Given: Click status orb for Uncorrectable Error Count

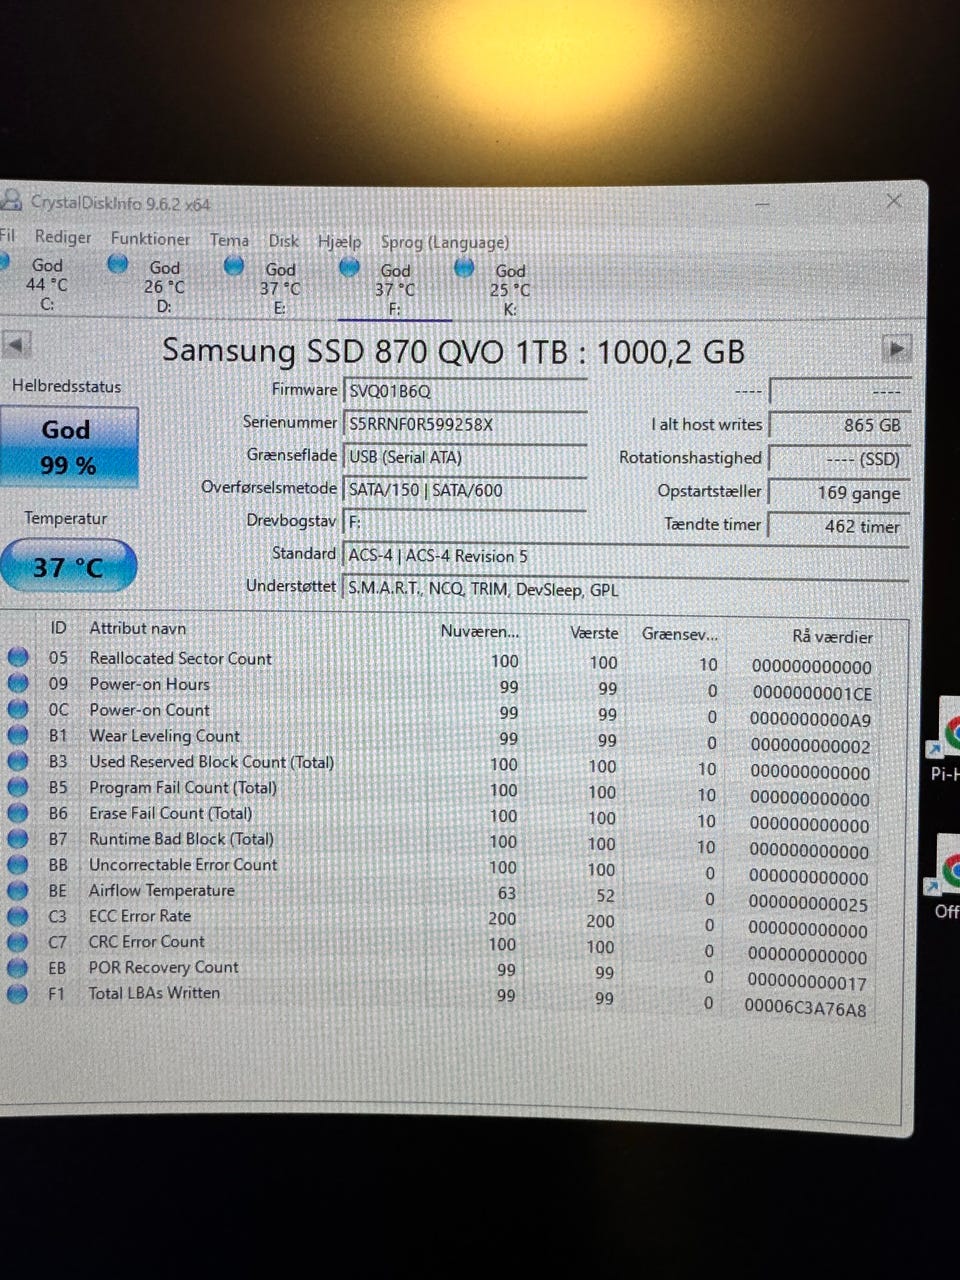Looking at the screenshot, I should 18,865.
